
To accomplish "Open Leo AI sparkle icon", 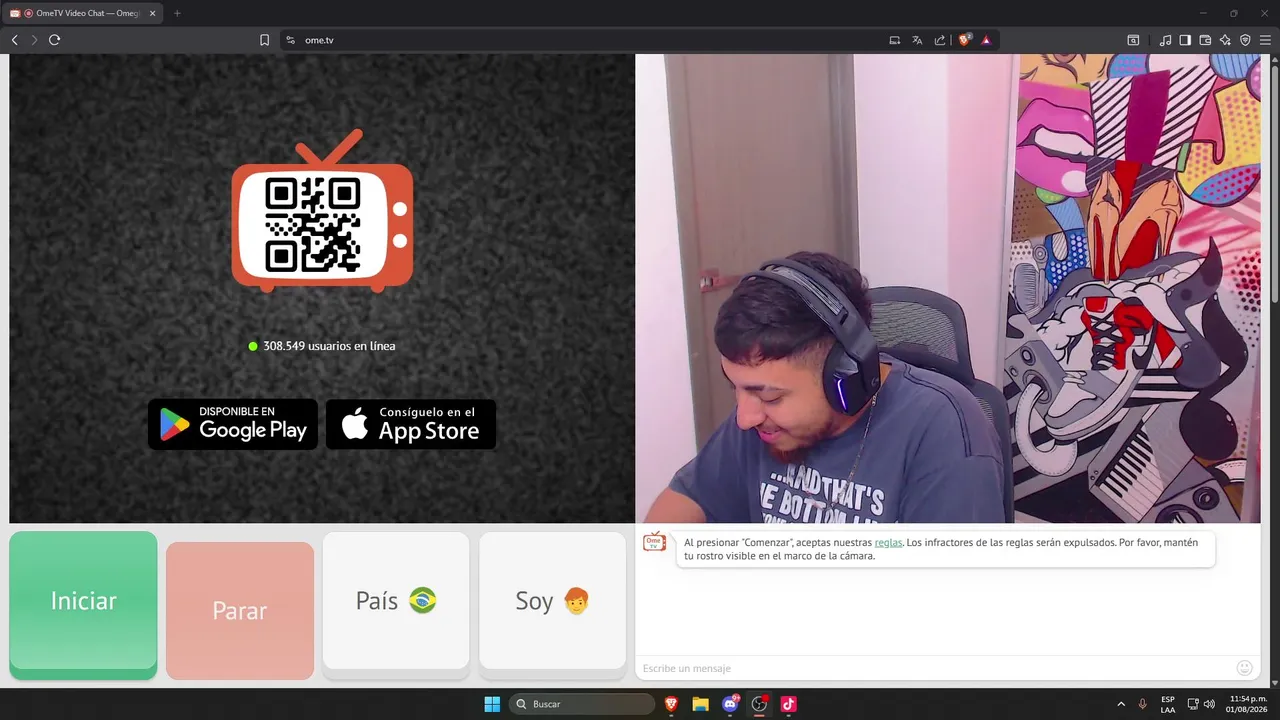I will click(1225, 40).
